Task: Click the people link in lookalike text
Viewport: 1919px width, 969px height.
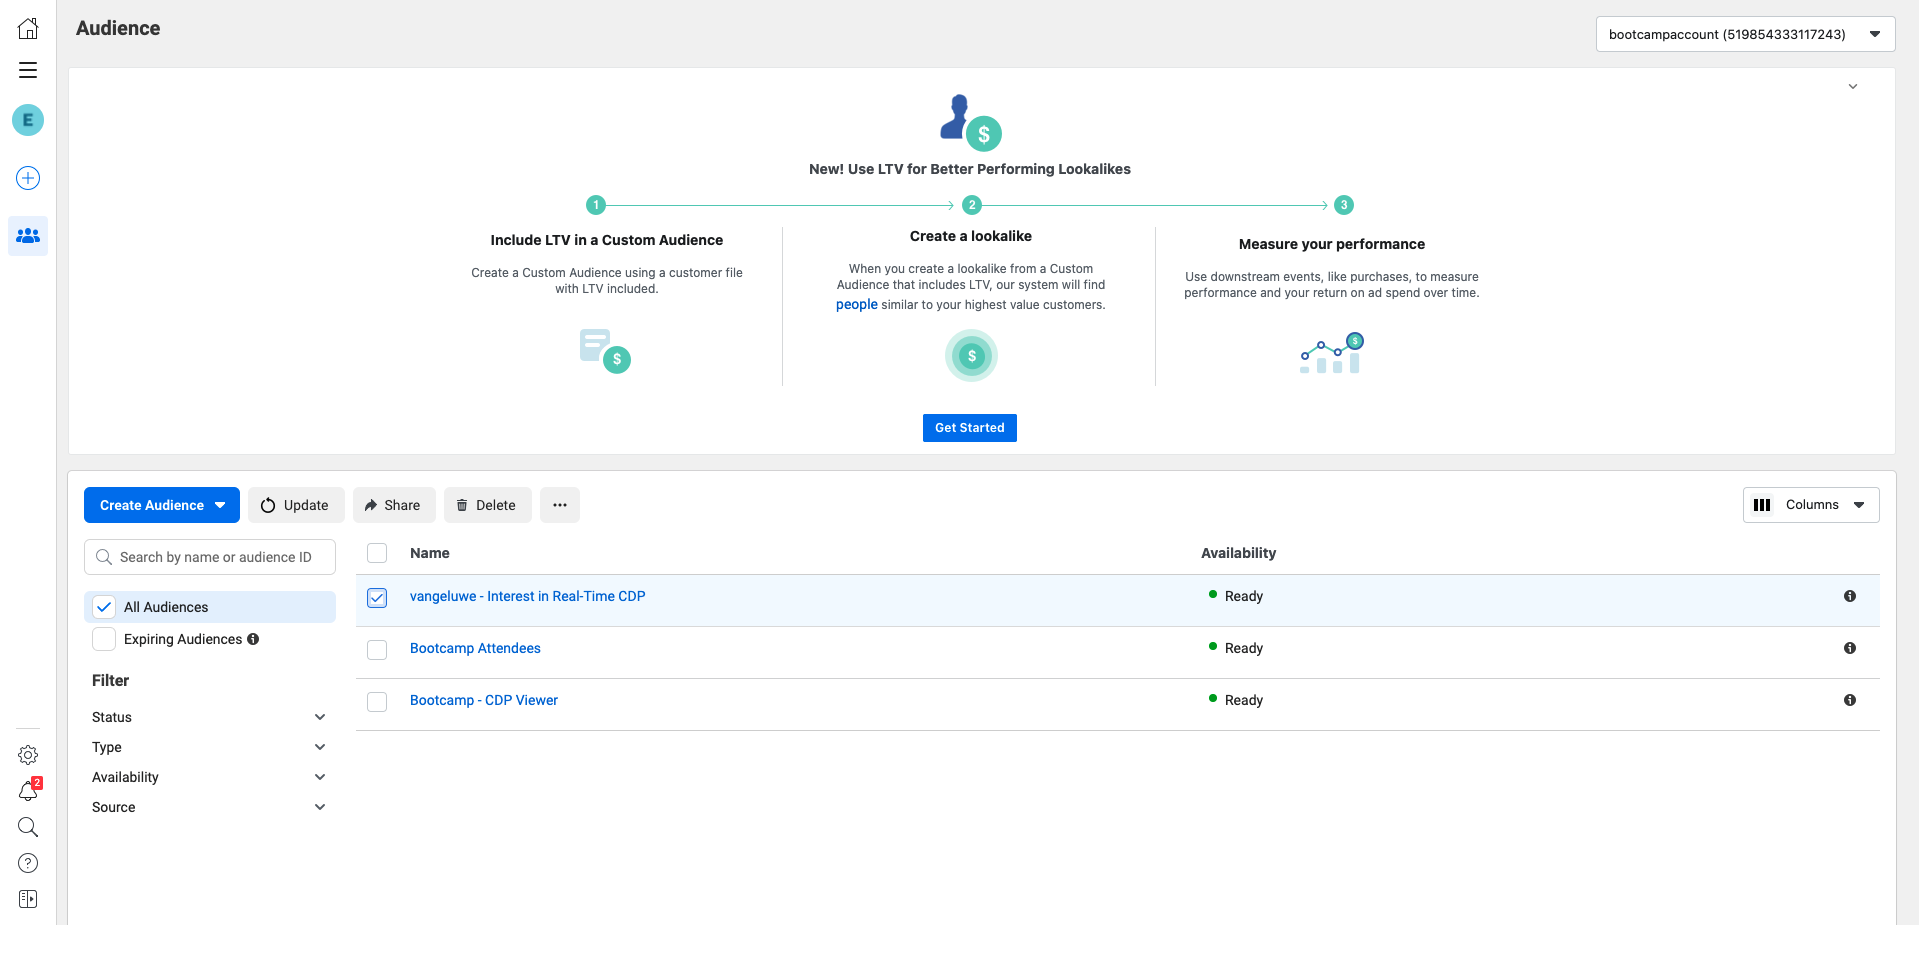Action: coord(857,305)
